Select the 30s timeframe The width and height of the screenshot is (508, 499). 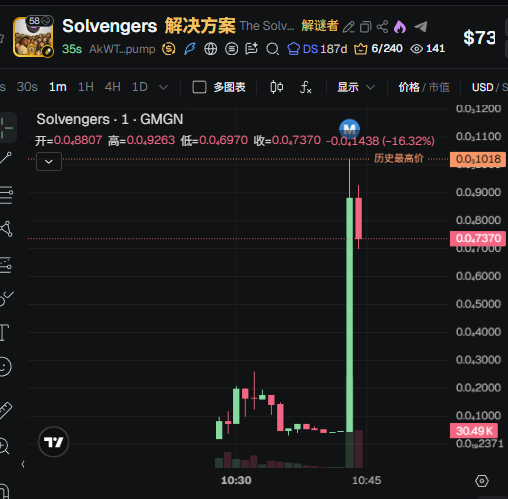click(27, 87)
